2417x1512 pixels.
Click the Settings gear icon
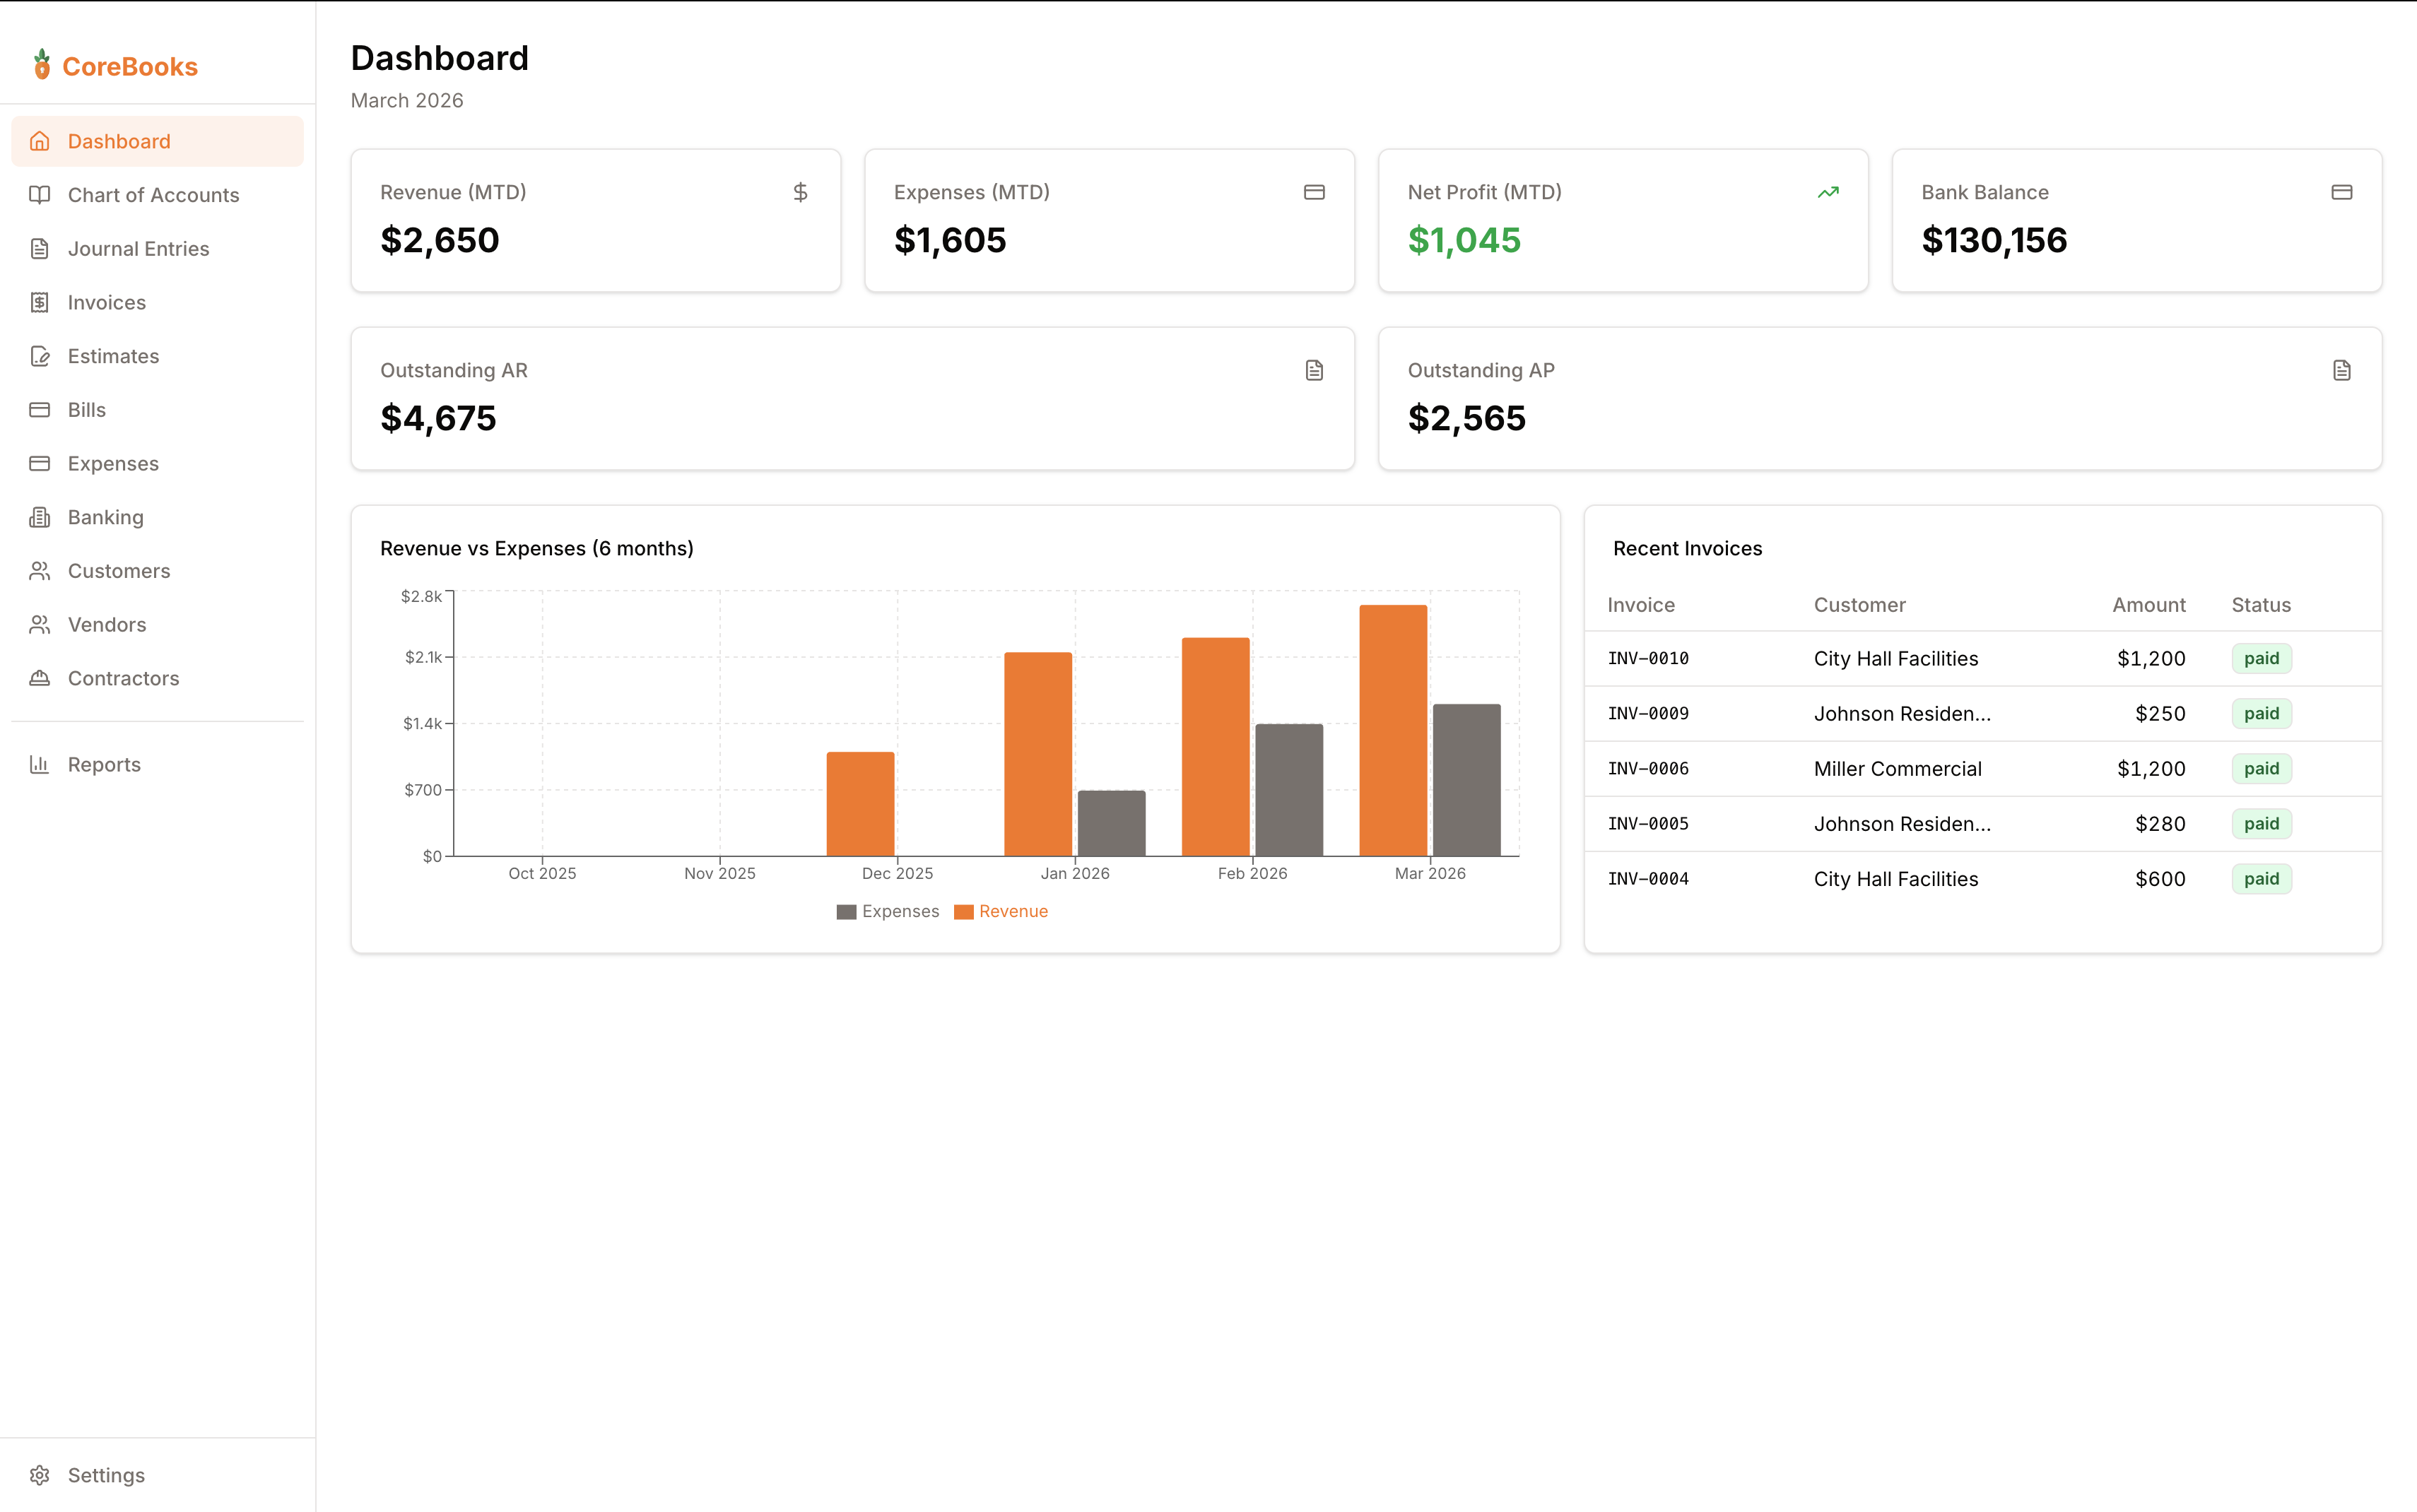coord(40,1475)
